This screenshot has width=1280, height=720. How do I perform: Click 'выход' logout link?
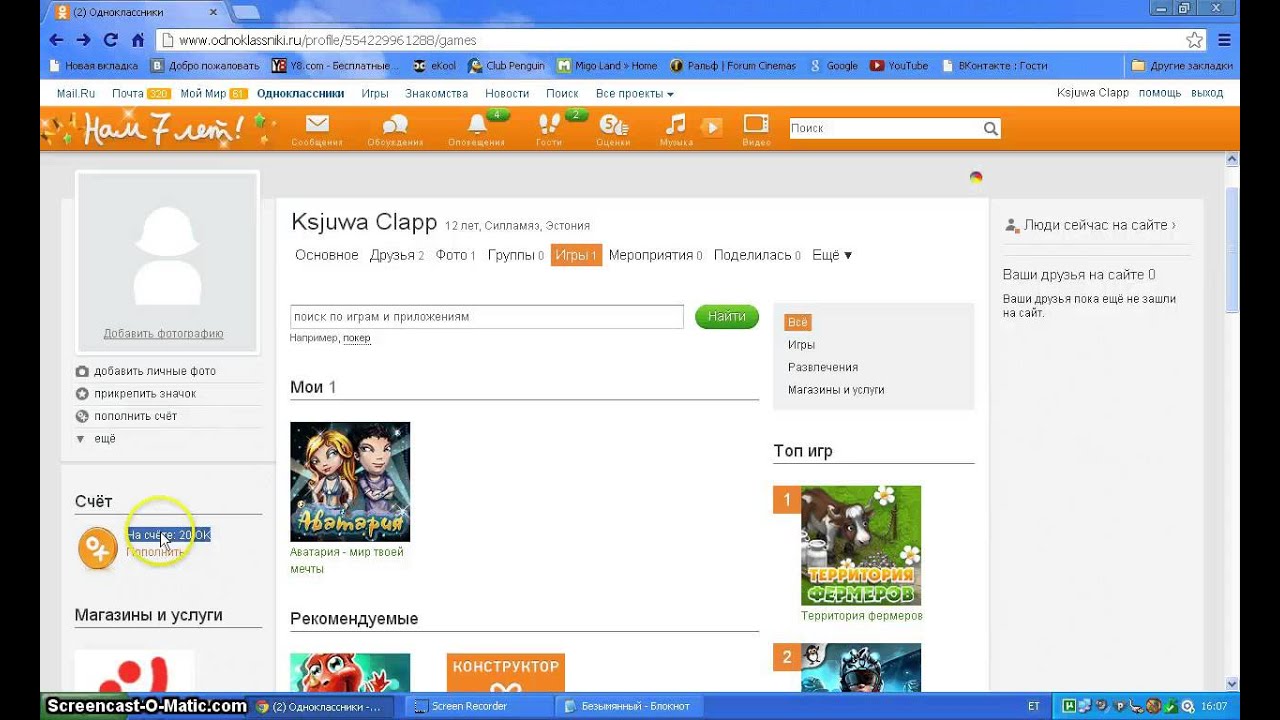pos(1207,93)
